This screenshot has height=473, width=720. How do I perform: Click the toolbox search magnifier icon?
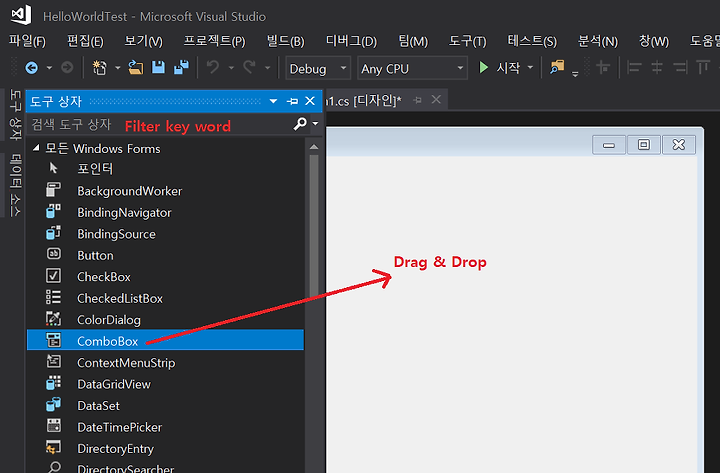tap(300, 124)
